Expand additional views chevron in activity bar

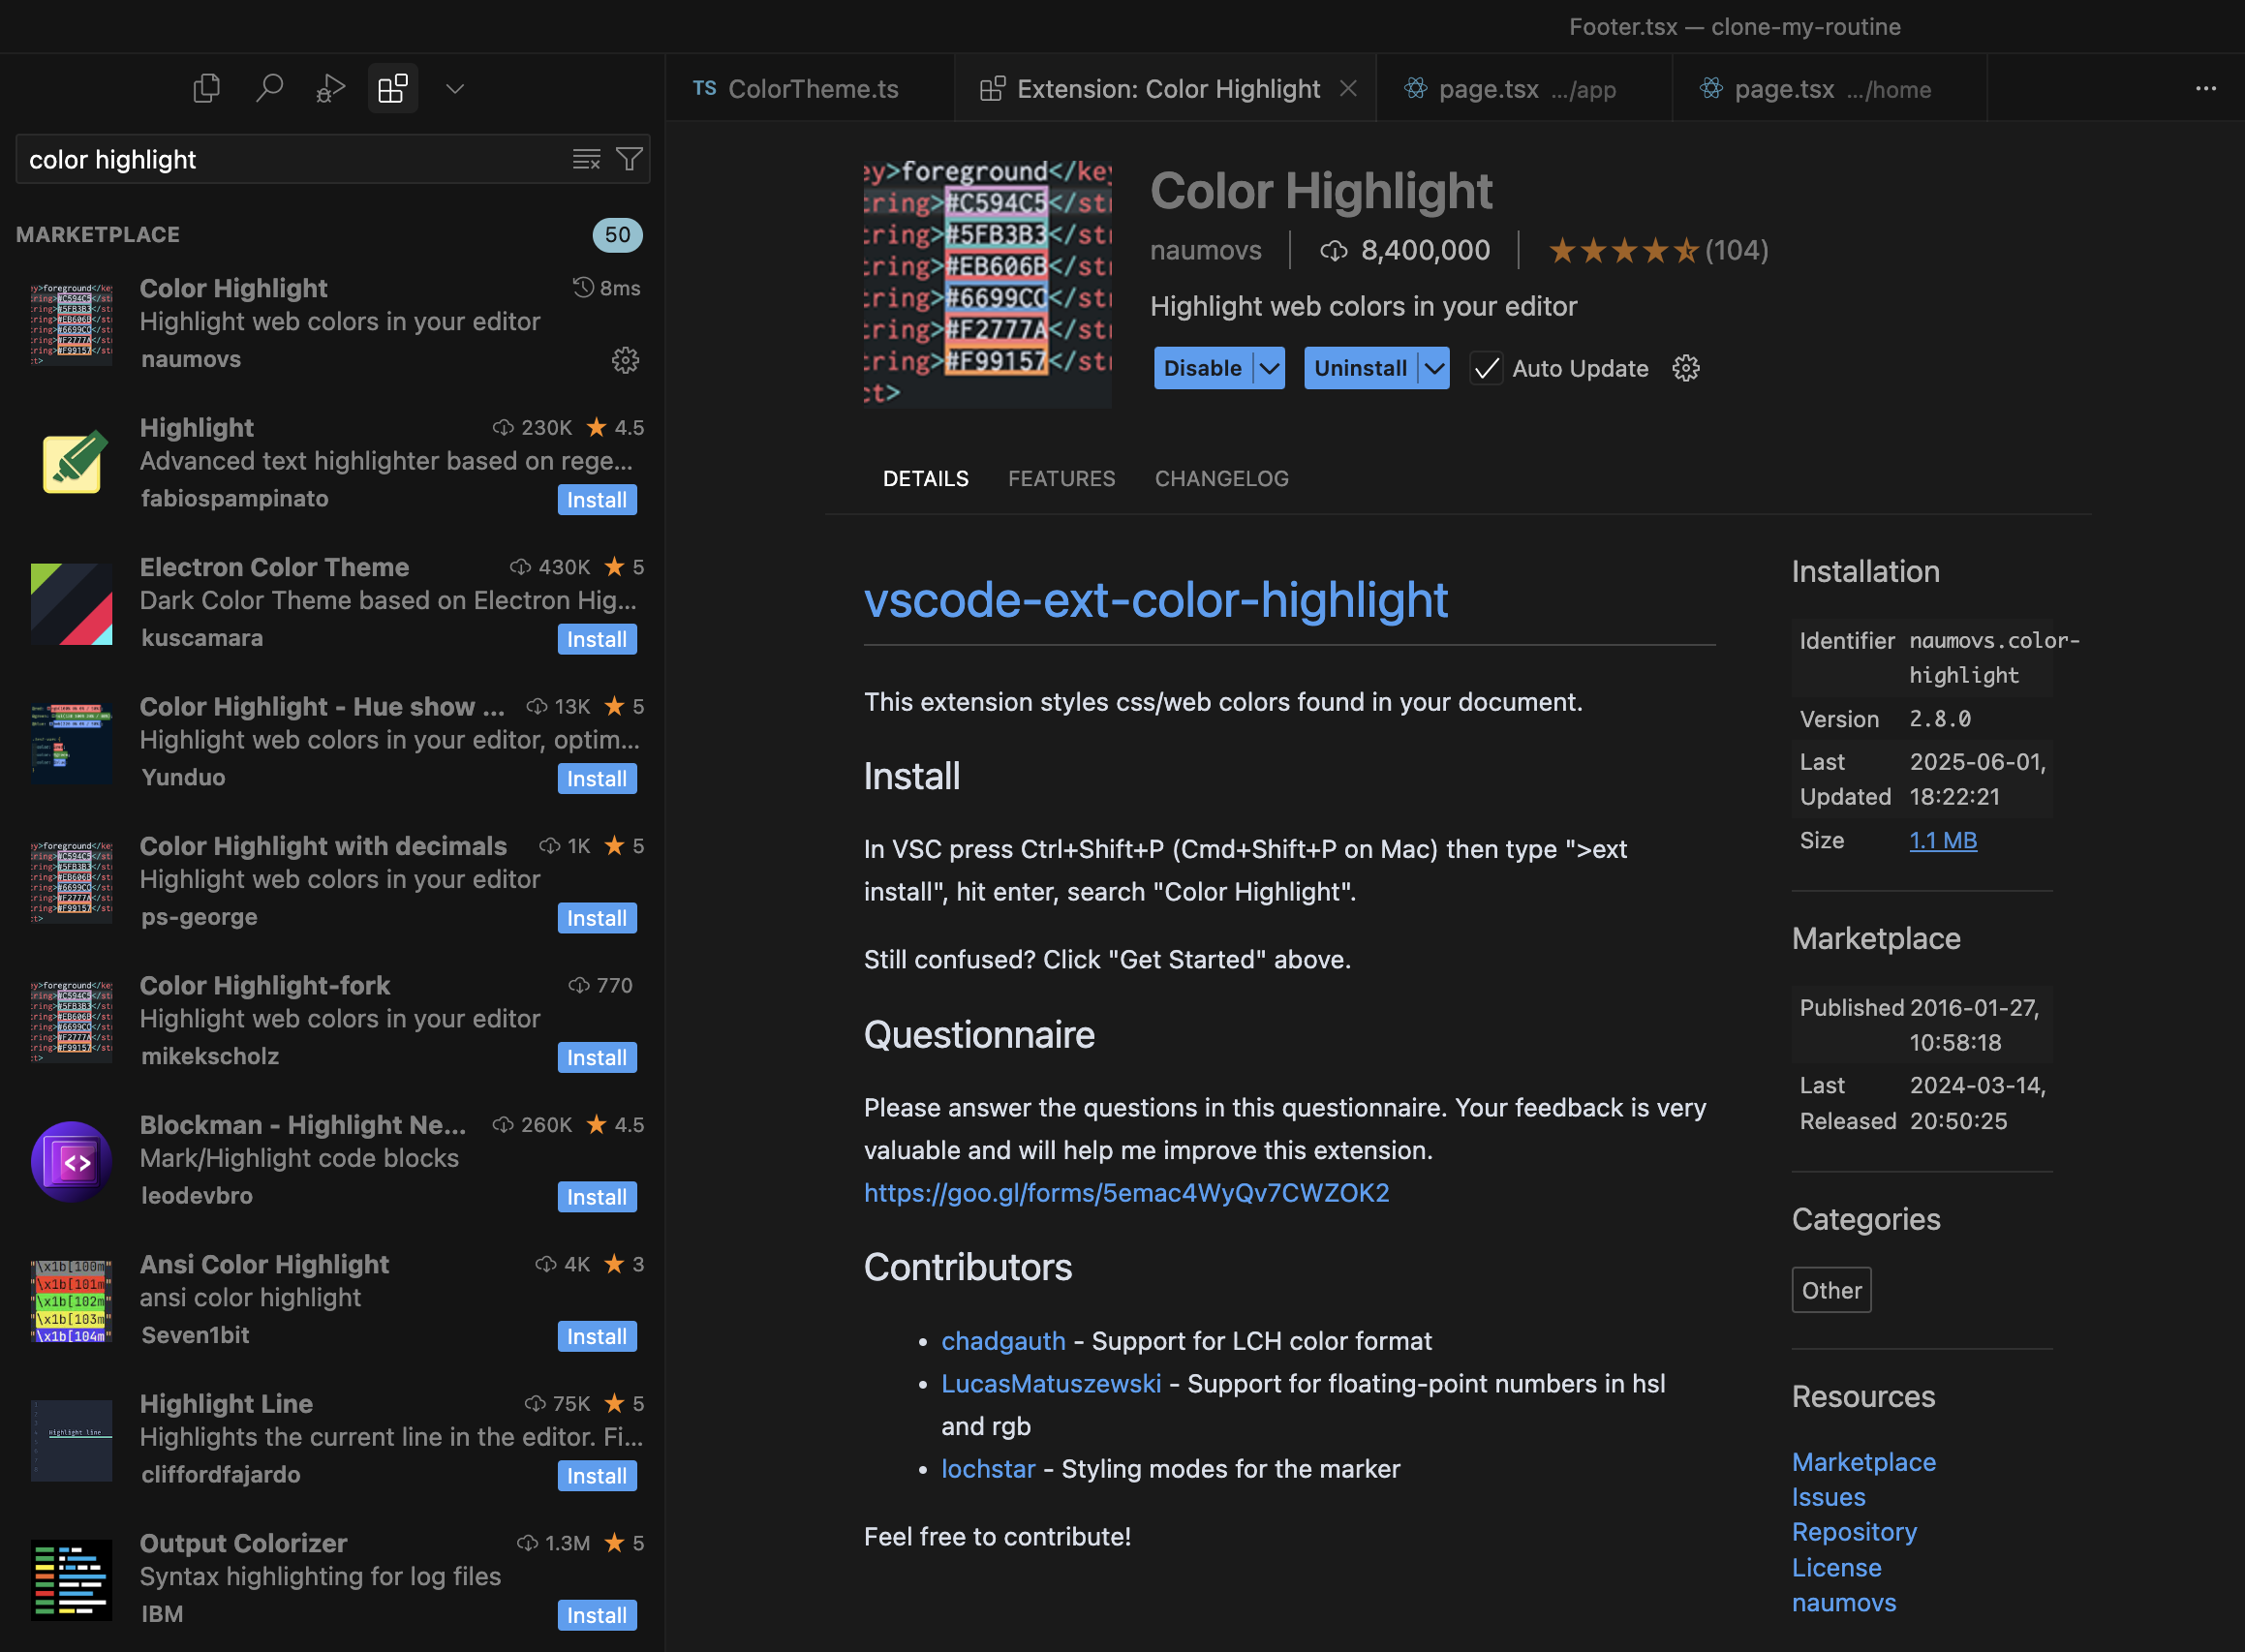point(455,89)
